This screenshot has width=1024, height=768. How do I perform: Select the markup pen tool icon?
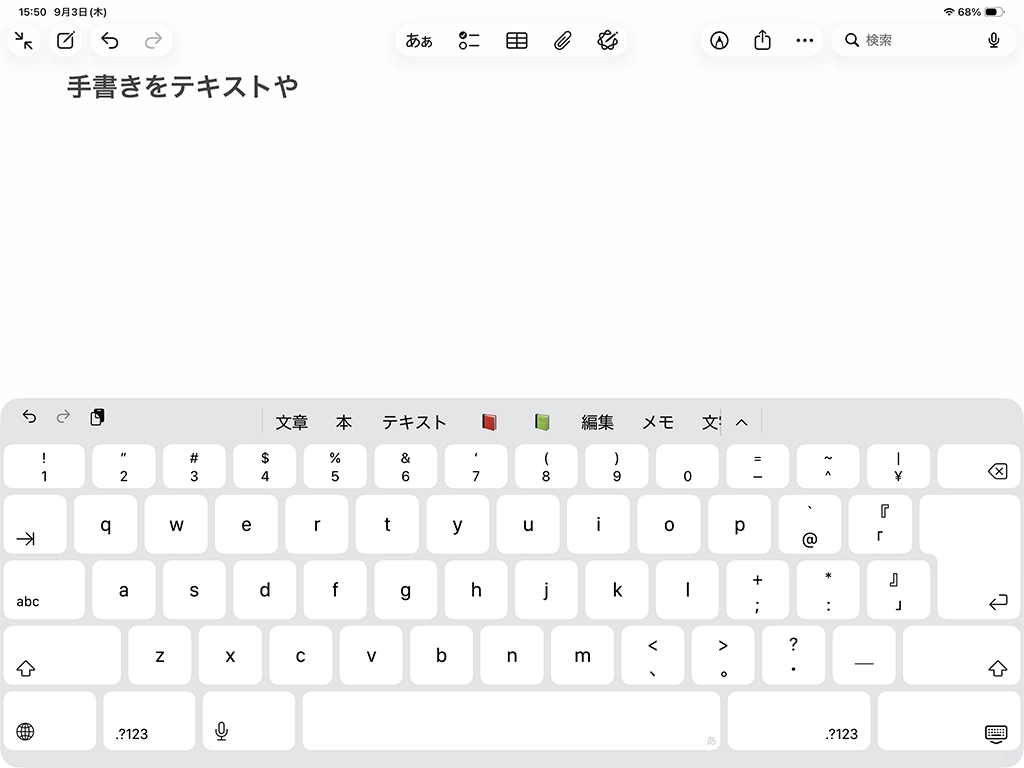pos(719,40)
